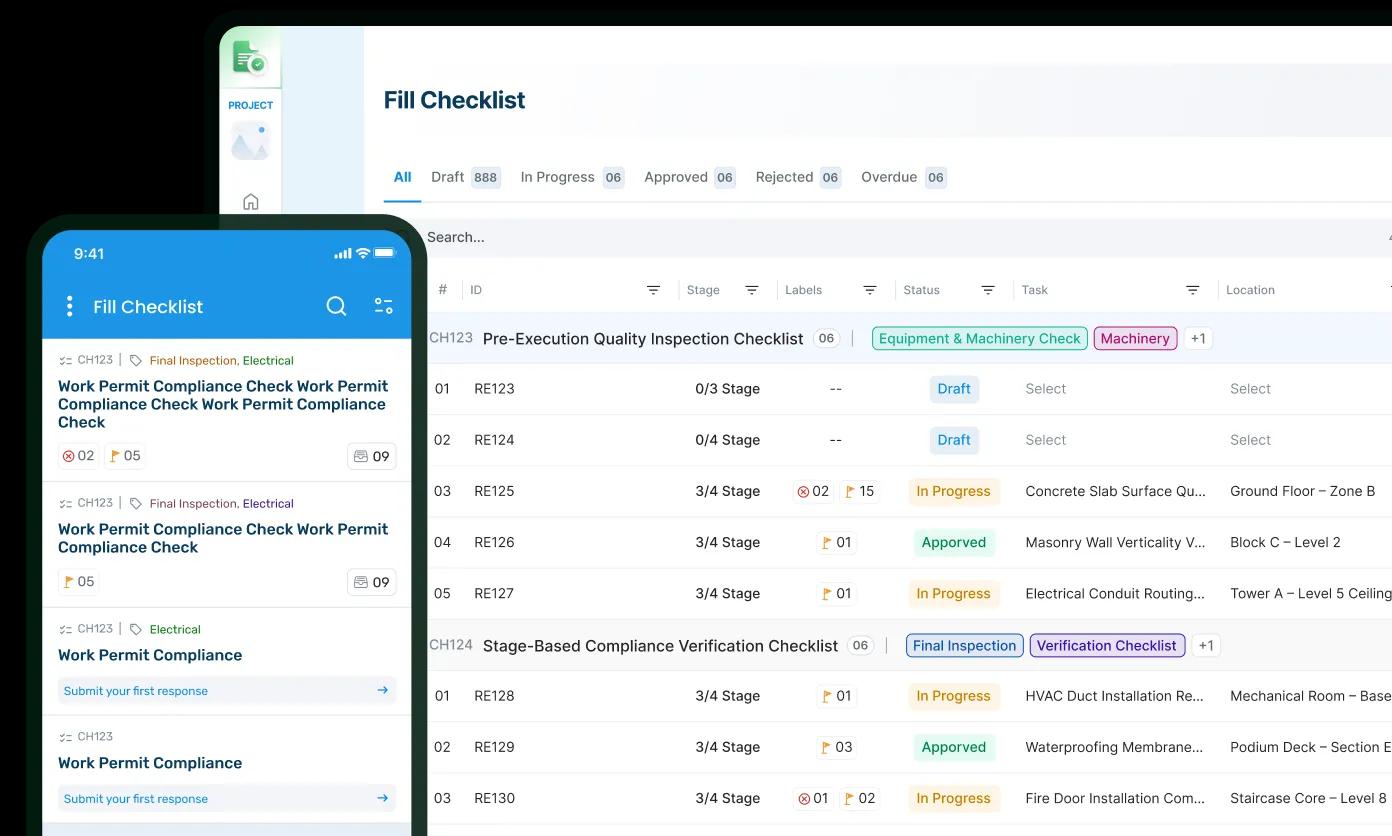This screenshot has height=836, width=1392.
Task: Click the error count 02 in row RE125
Action: click(811, 491)
